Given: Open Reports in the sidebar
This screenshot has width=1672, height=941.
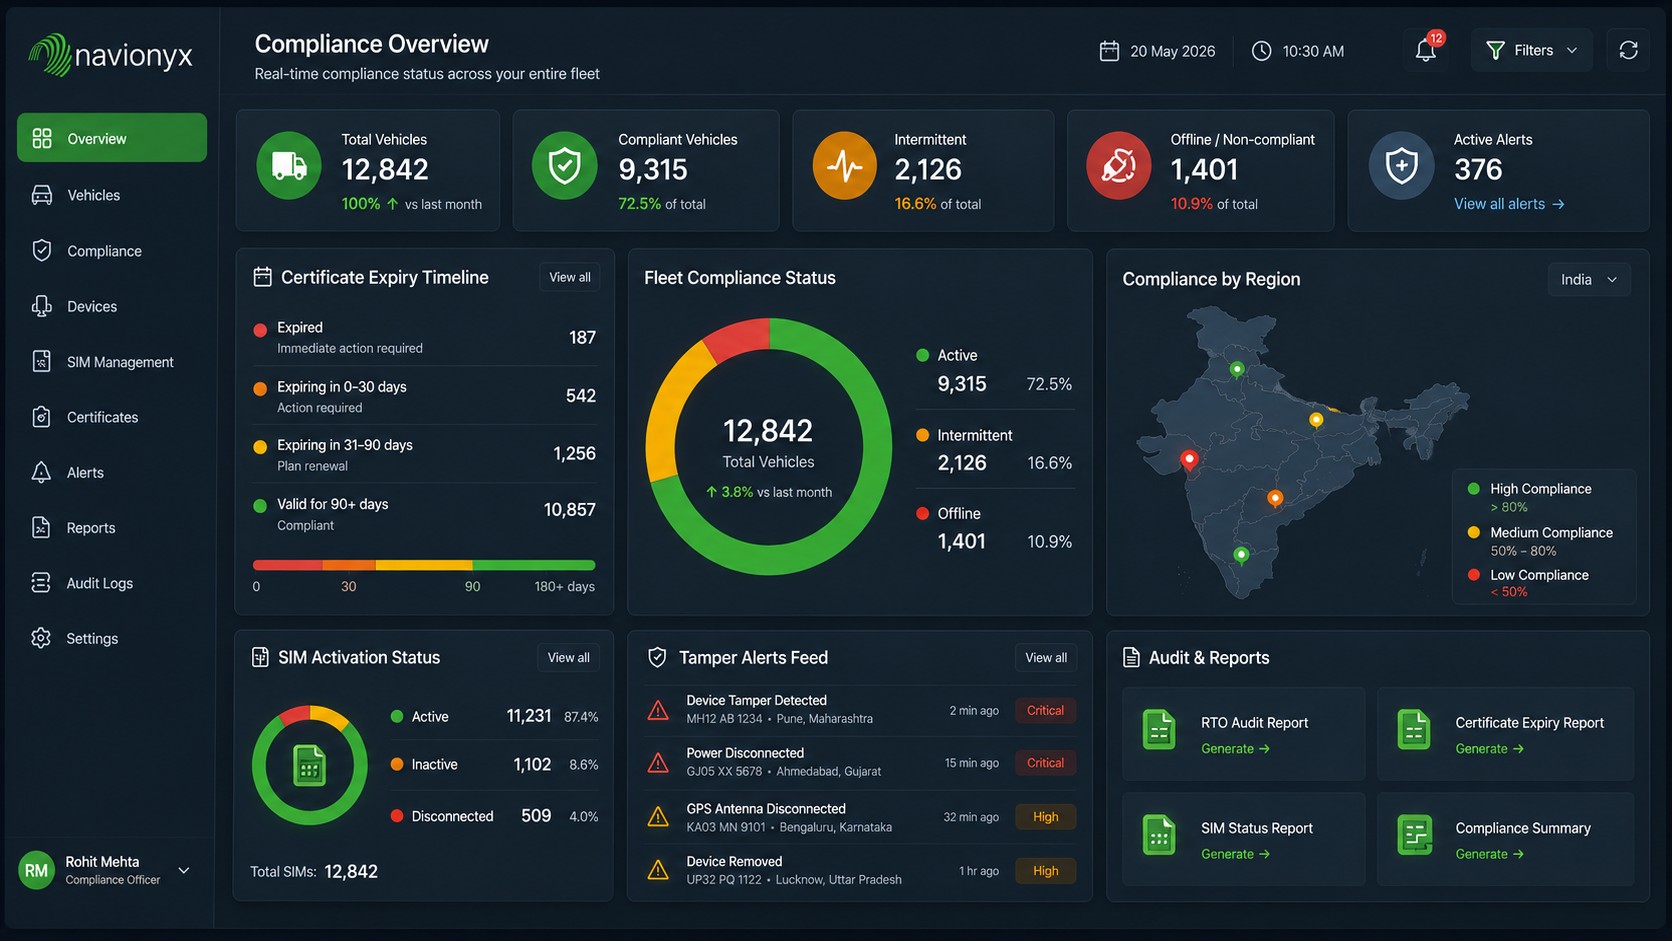Looking at the screenshot, I should click(x=112, y=528).
